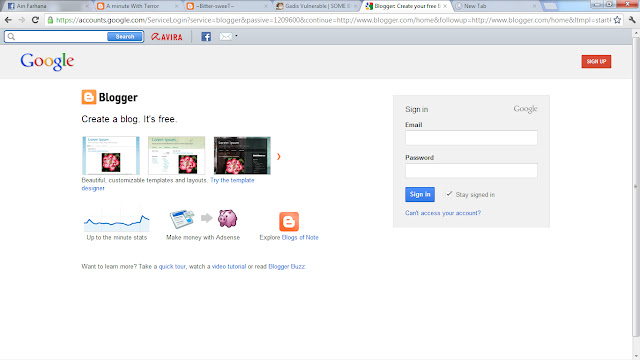Screen dimensions: 640x360
Task: Open Facebook toolbar icon
Action: [206, 37]
